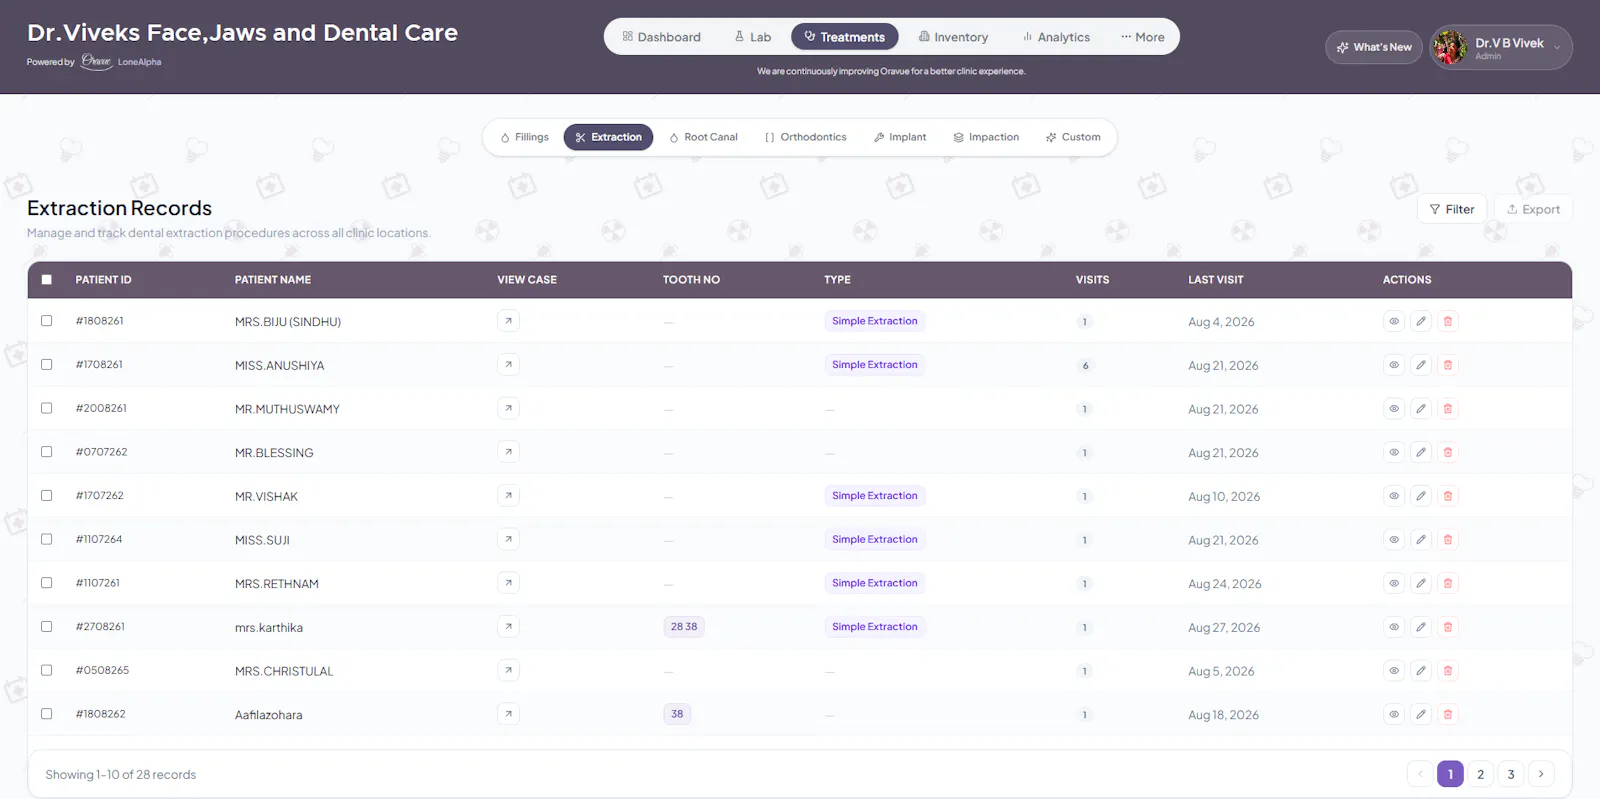Open the Inventory section
This screenshot has width=1600, height=799.
953,37
